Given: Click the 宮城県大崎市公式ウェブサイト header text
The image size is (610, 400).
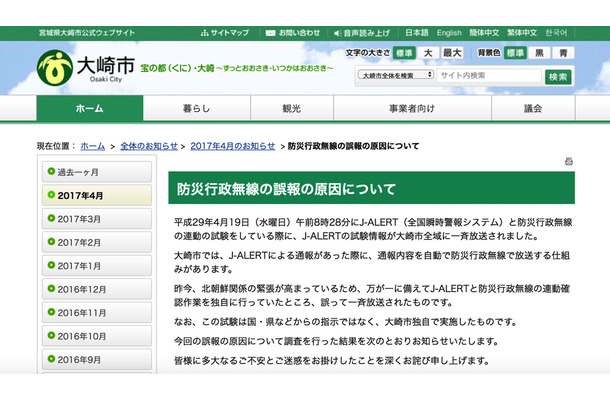Looking at the screenshot, I should click(x=87, y=33).
